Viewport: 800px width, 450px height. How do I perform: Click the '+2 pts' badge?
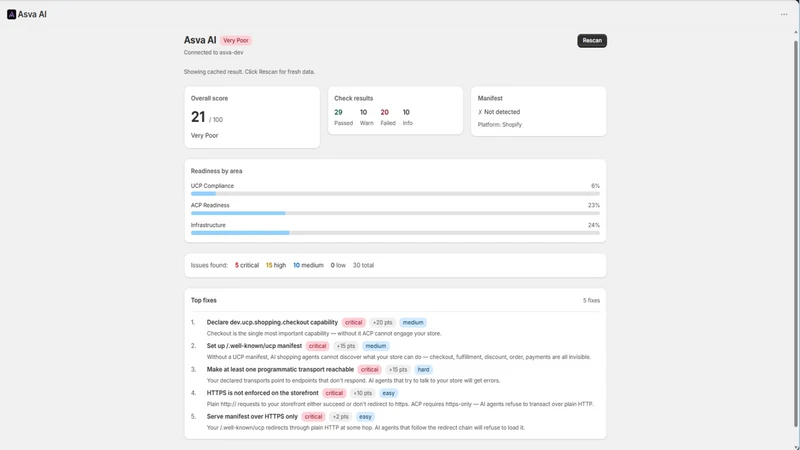click(340, 416)
